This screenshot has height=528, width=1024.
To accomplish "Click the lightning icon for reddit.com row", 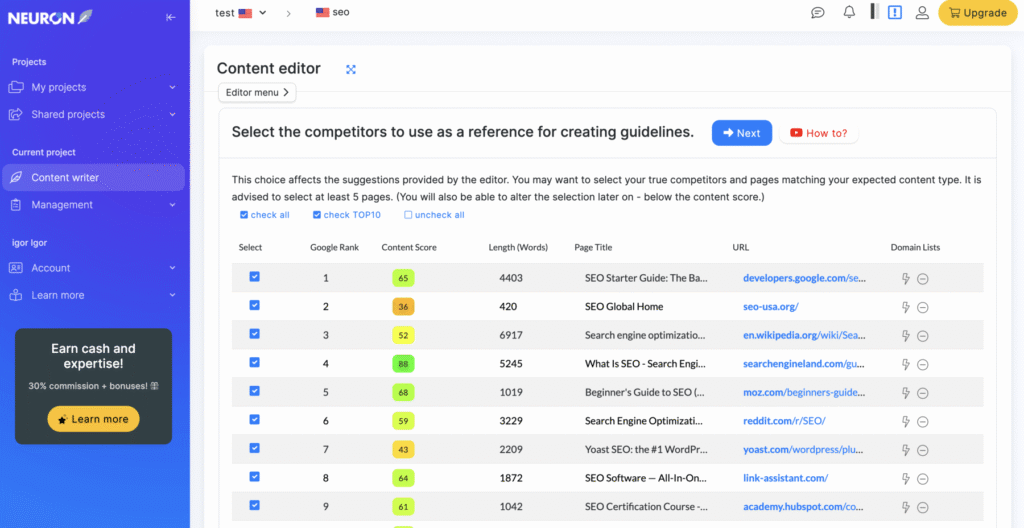I will coord(906,421).
